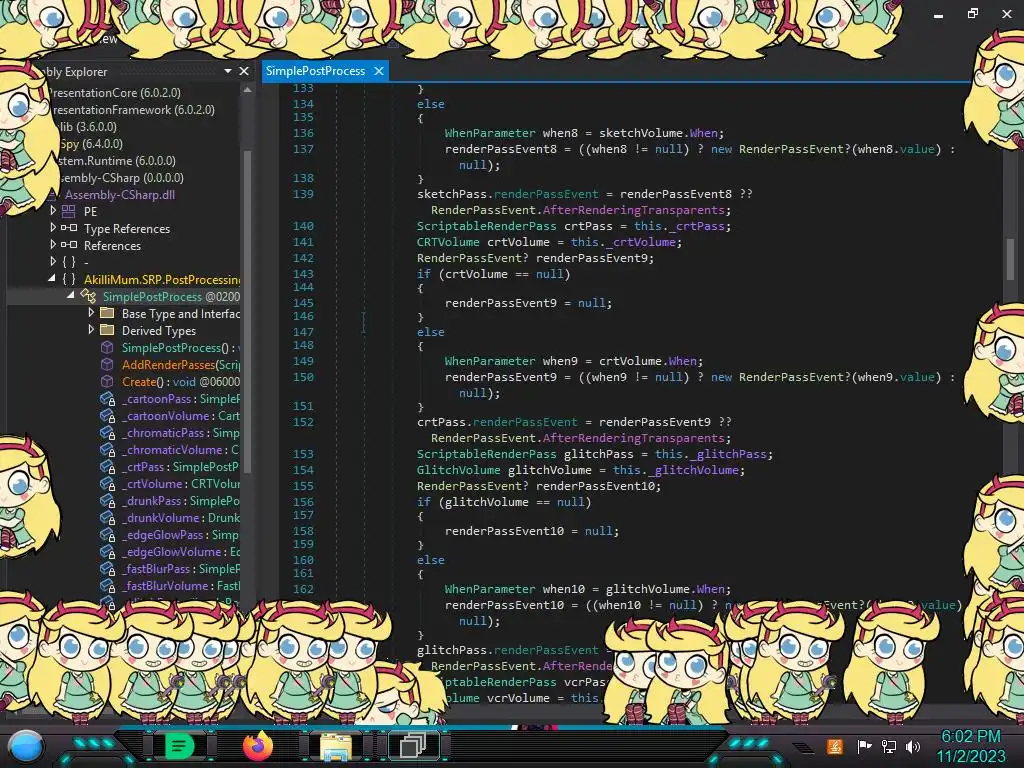The image size is (1024, 768).
Task: Click the flag action center tray icon
Action: pos(864,746)
